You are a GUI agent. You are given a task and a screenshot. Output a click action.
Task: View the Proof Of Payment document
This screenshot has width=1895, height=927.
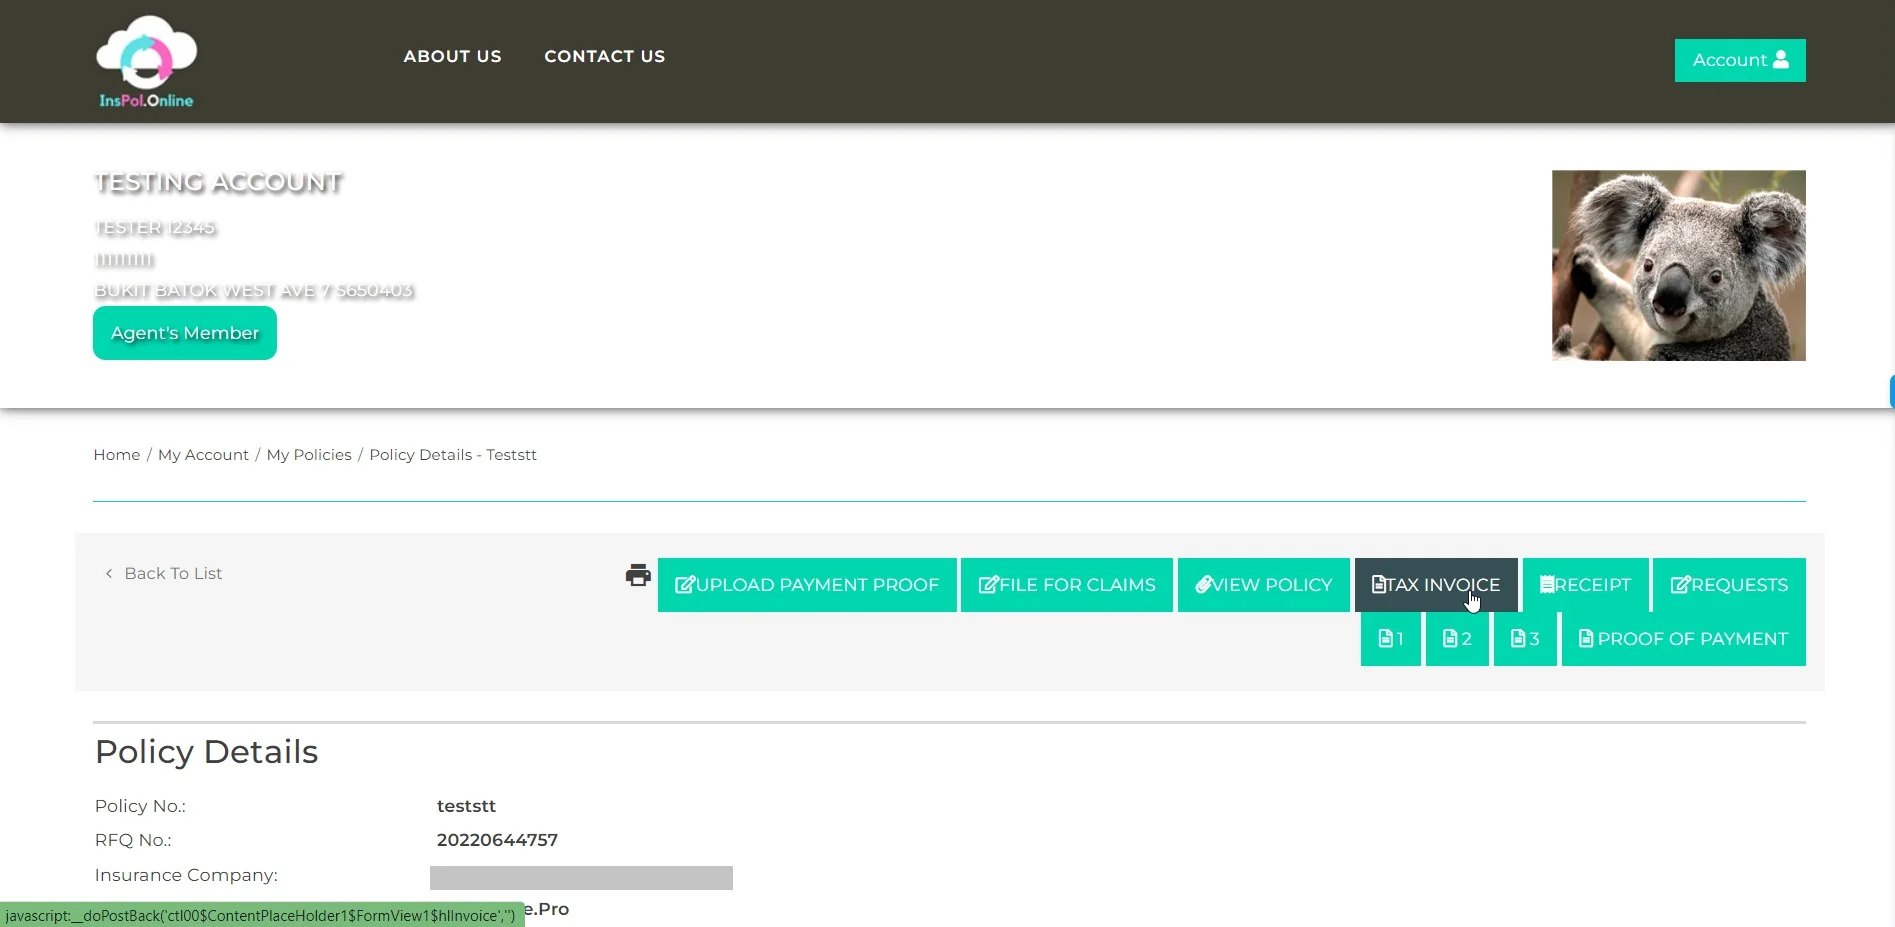pyautogui.click(x=1684, y=639)
